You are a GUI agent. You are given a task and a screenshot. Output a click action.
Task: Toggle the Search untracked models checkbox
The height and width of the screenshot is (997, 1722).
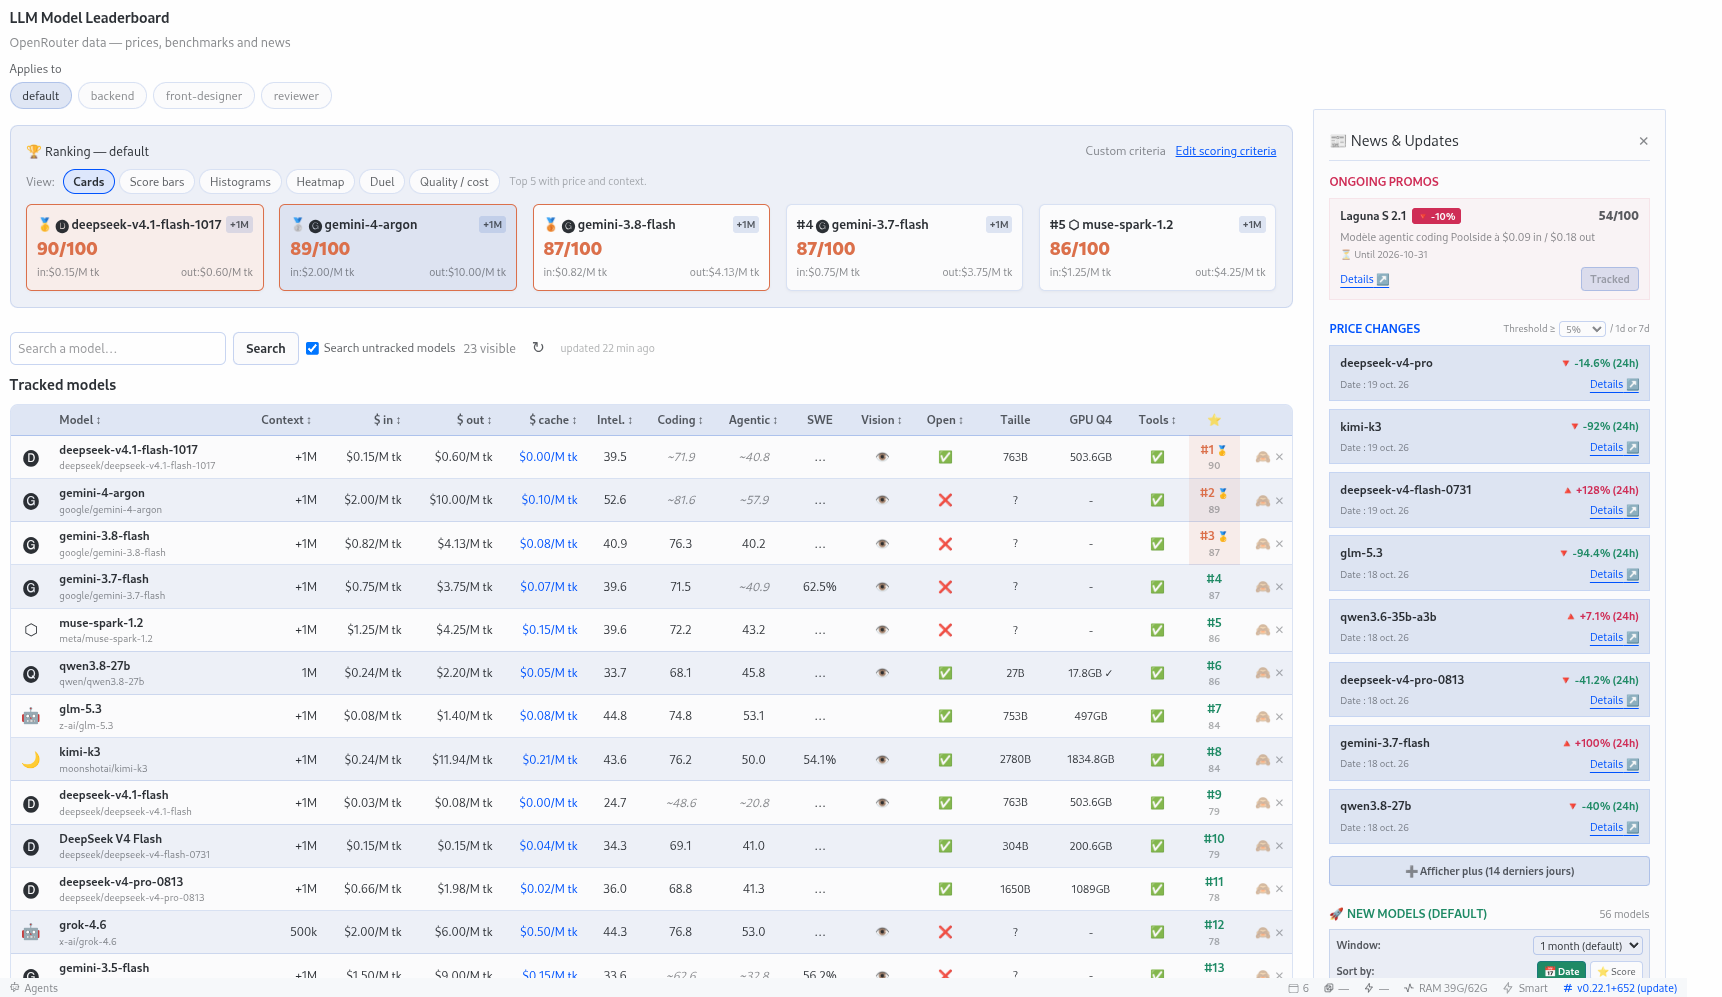(x=313, y=348)
